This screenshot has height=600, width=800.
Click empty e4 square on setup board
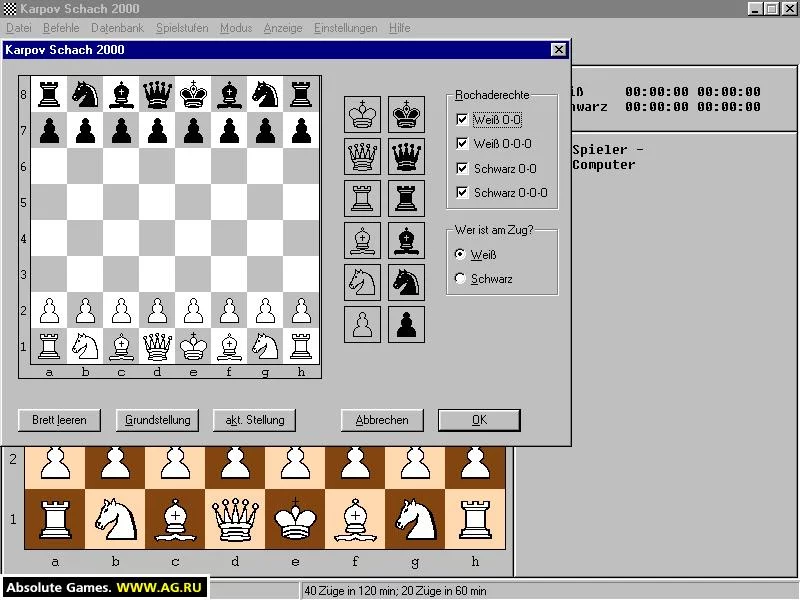[193, 238]
